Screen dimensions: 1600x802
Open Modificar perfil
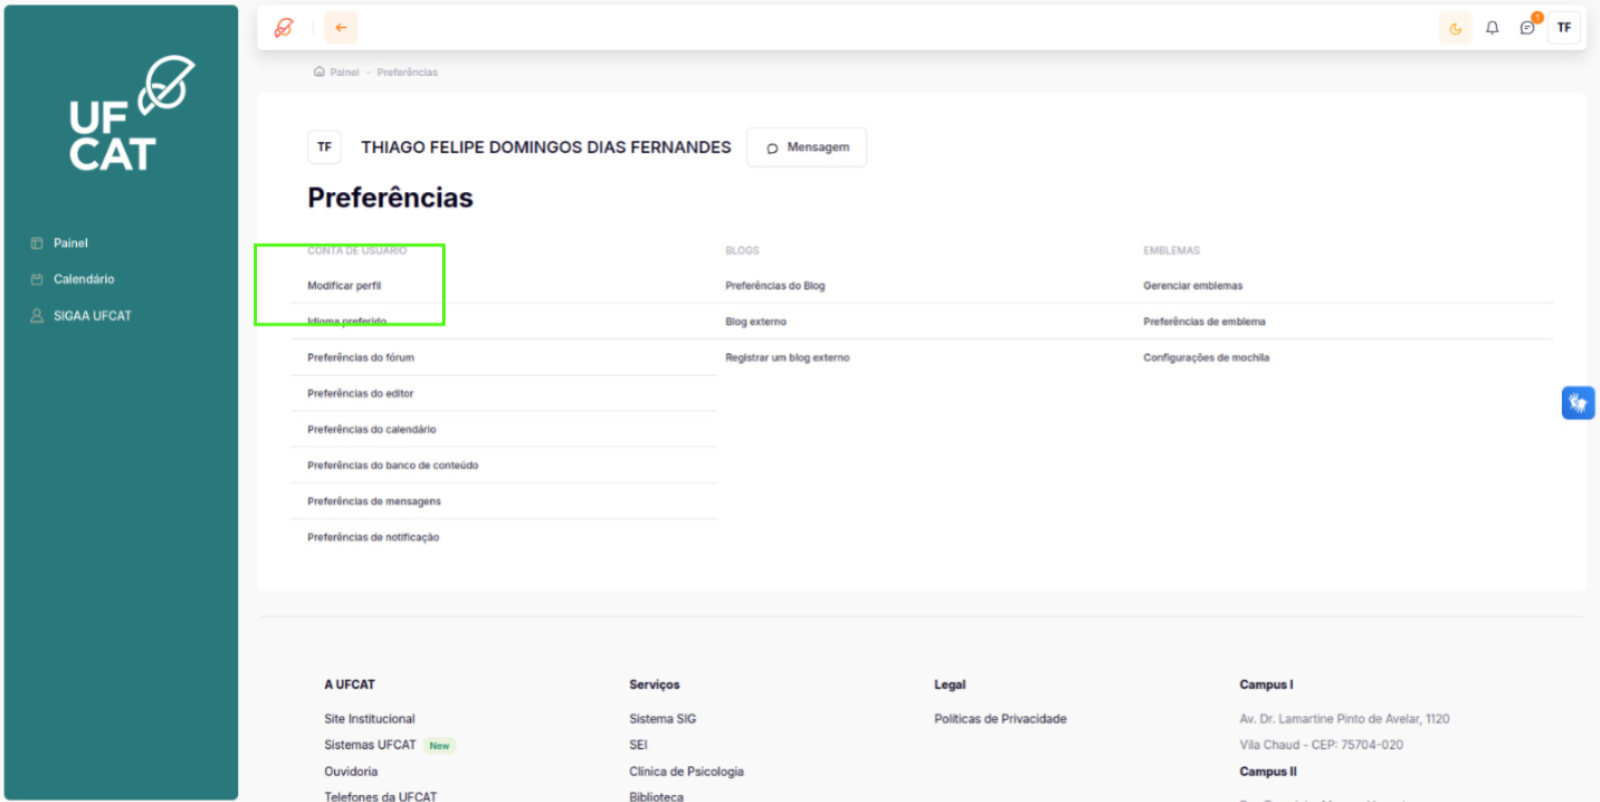[x=344, y=286]
